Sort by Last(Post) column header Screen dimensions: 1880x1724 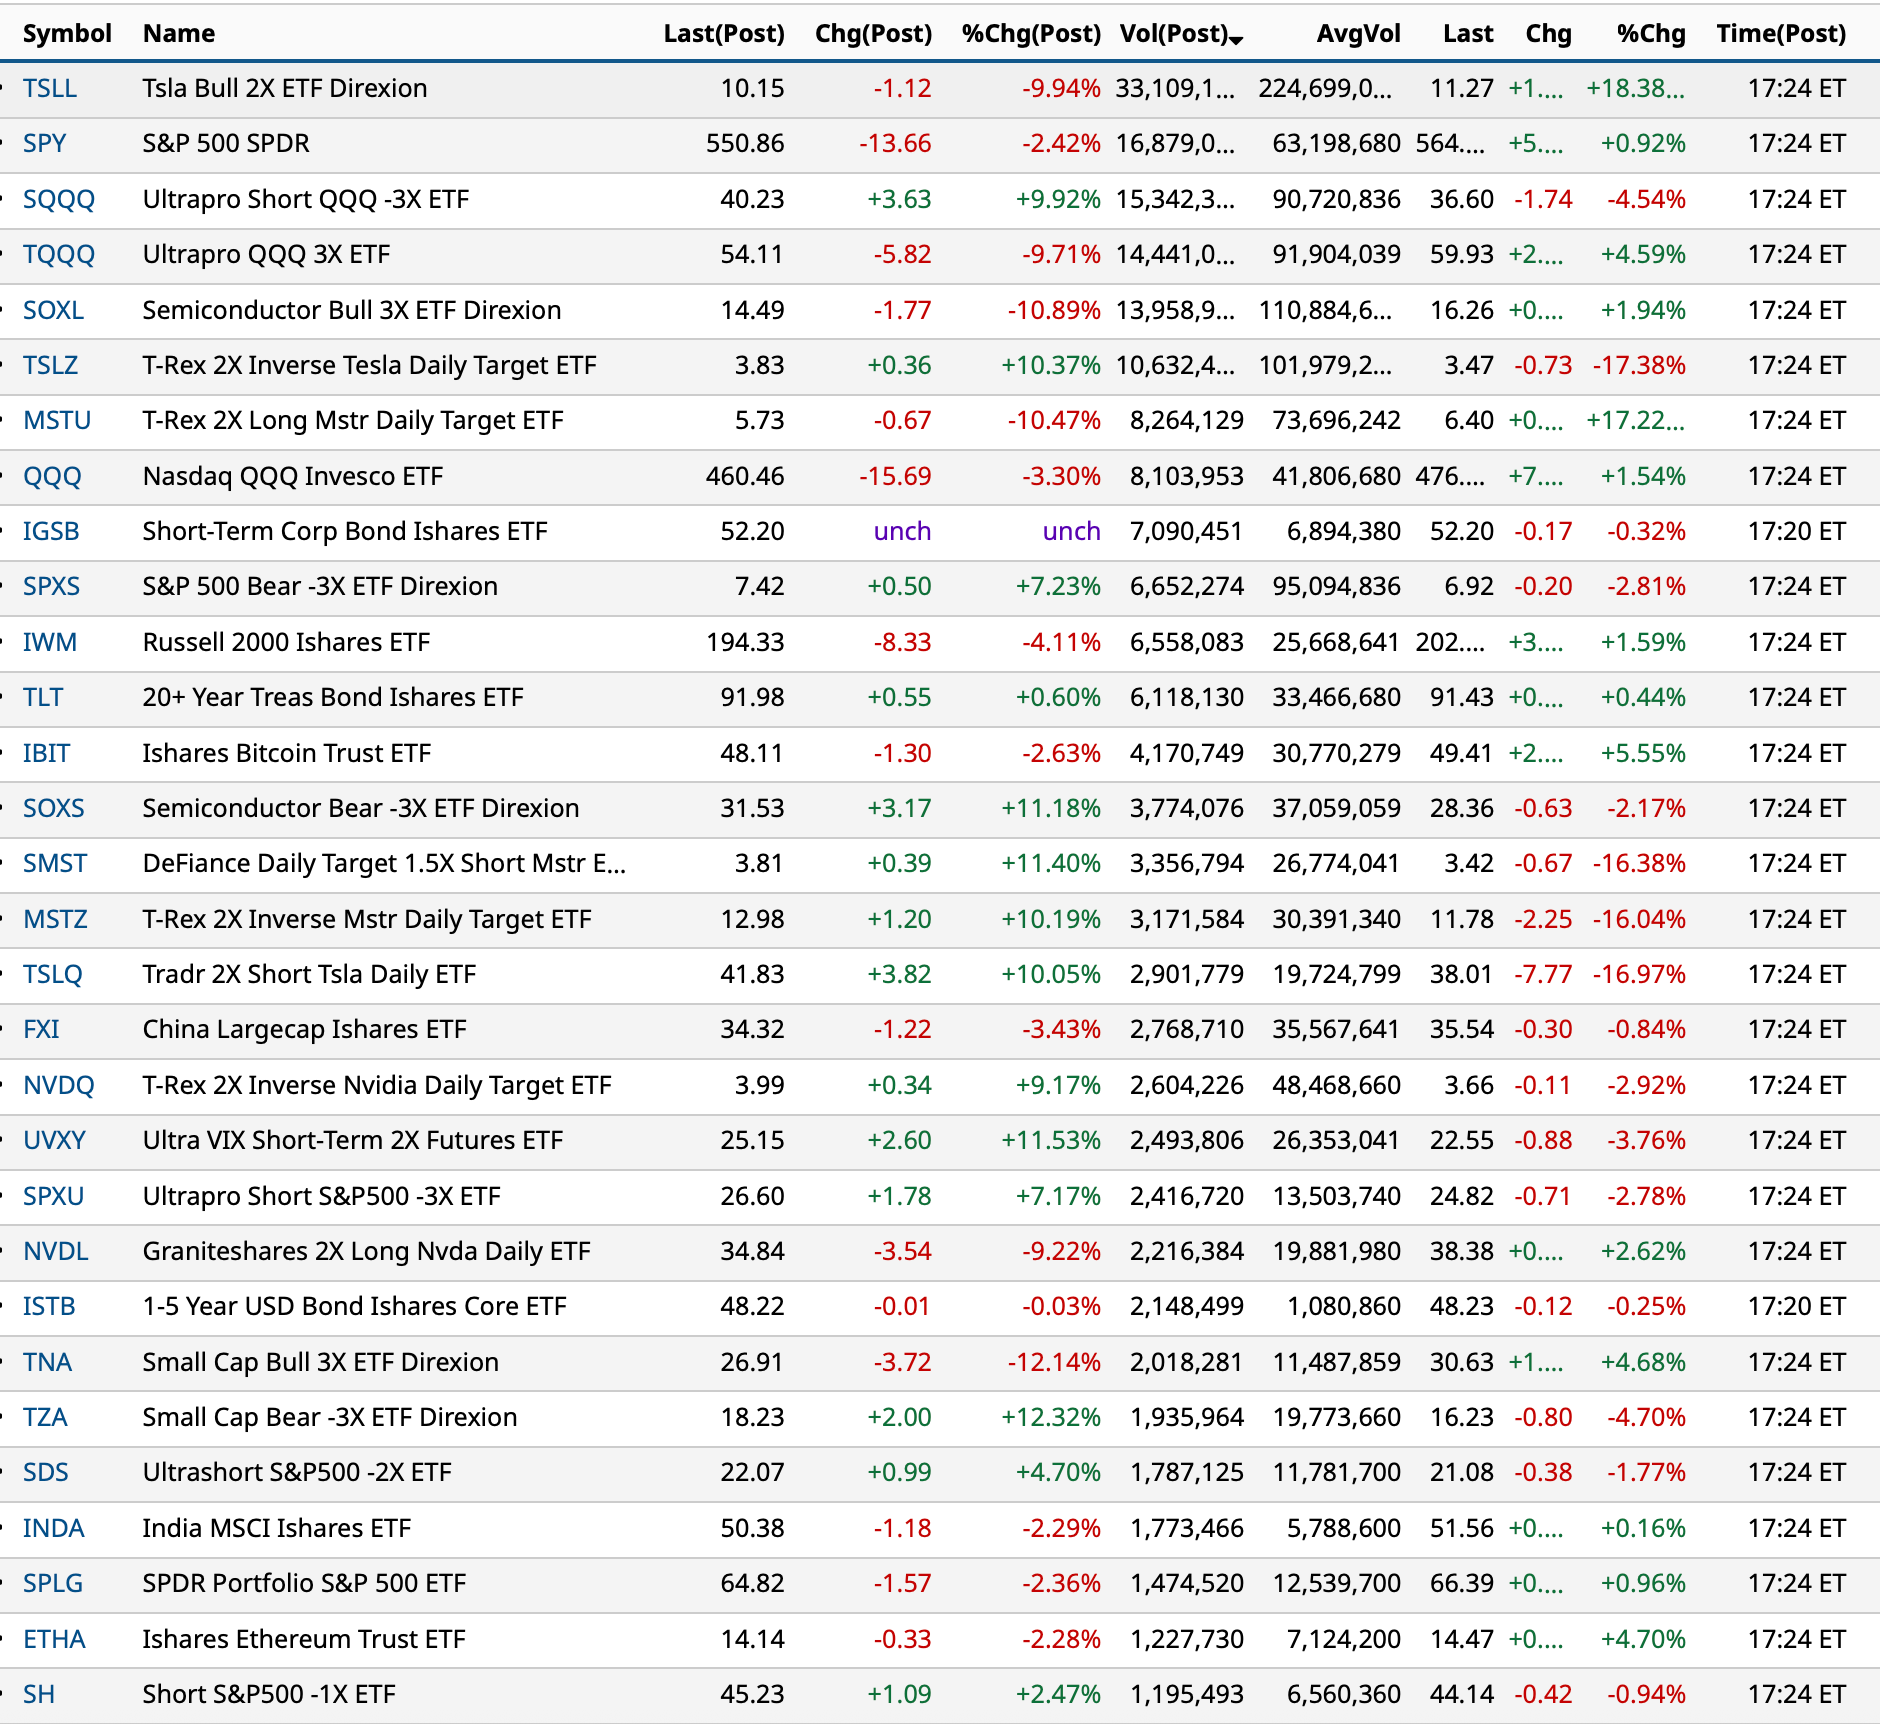[x=723, y=34]
